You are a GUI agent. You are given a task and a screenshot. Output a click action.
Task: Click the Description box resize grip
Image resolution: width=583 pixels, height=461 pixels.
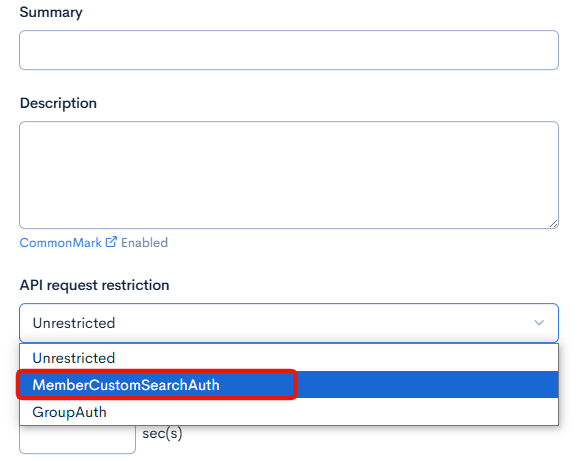point(553,223)
